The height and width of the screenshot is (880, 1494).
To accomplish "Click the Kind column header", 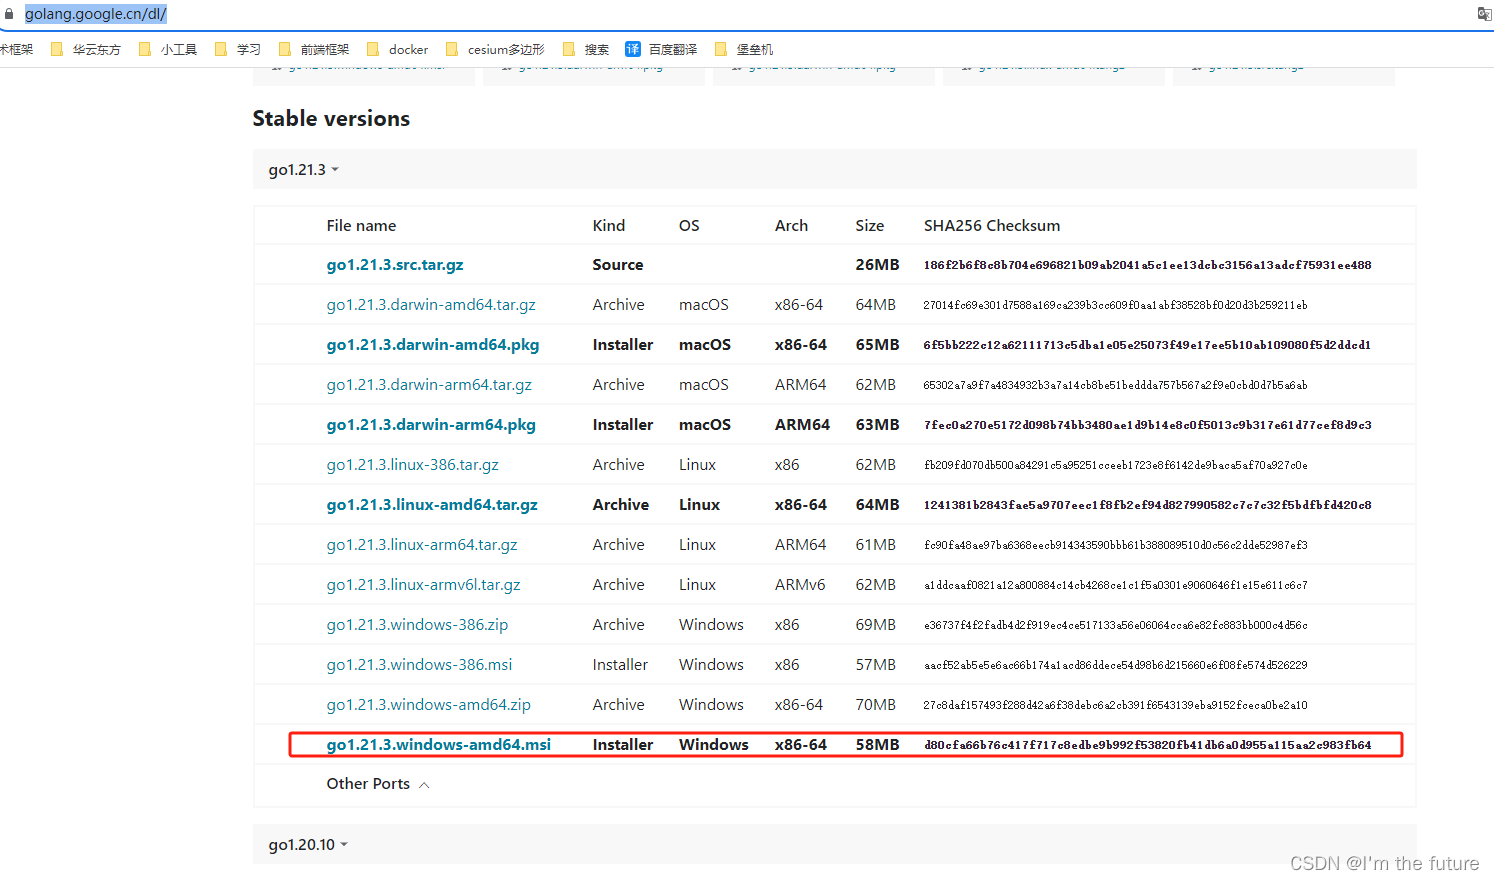I will [608, 226].
